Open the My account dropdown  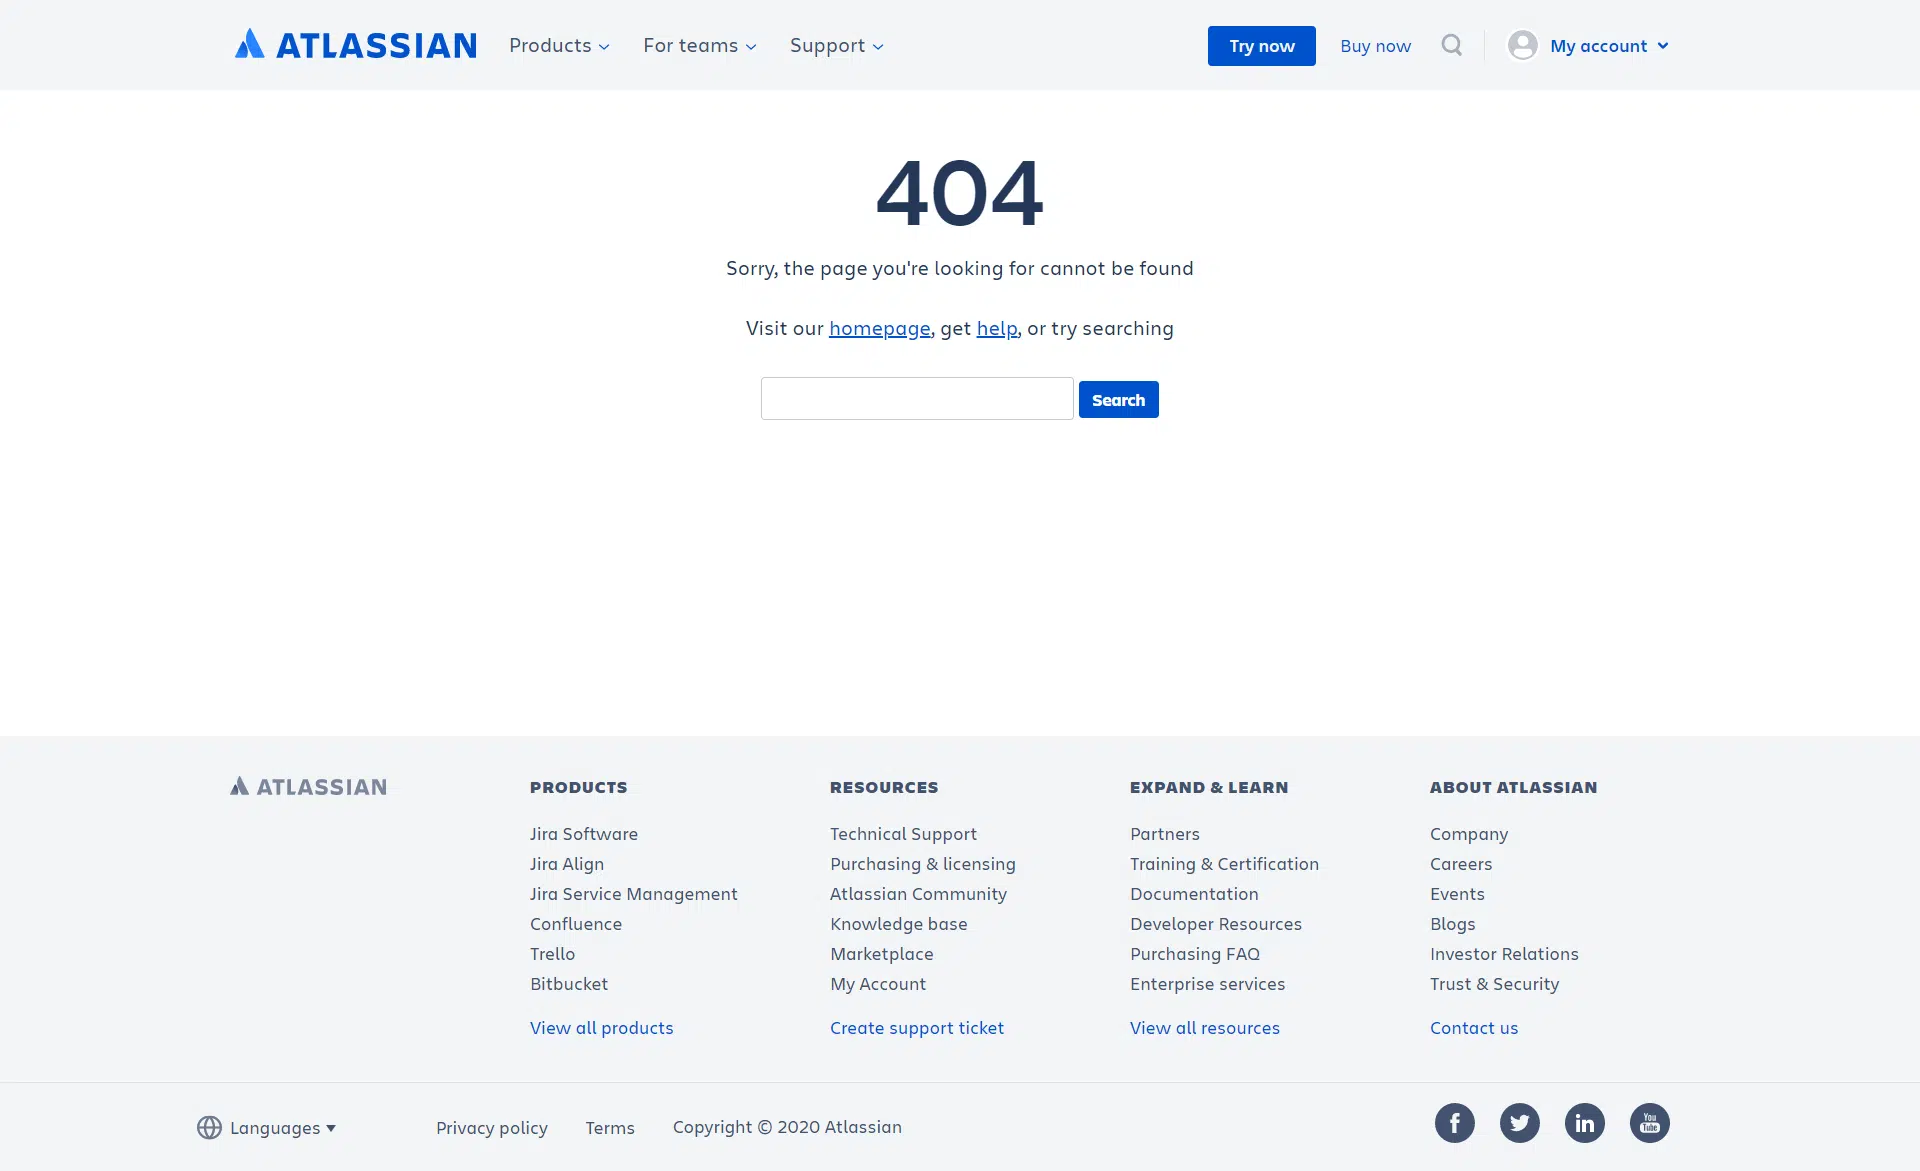click(x=1608, y=46)
